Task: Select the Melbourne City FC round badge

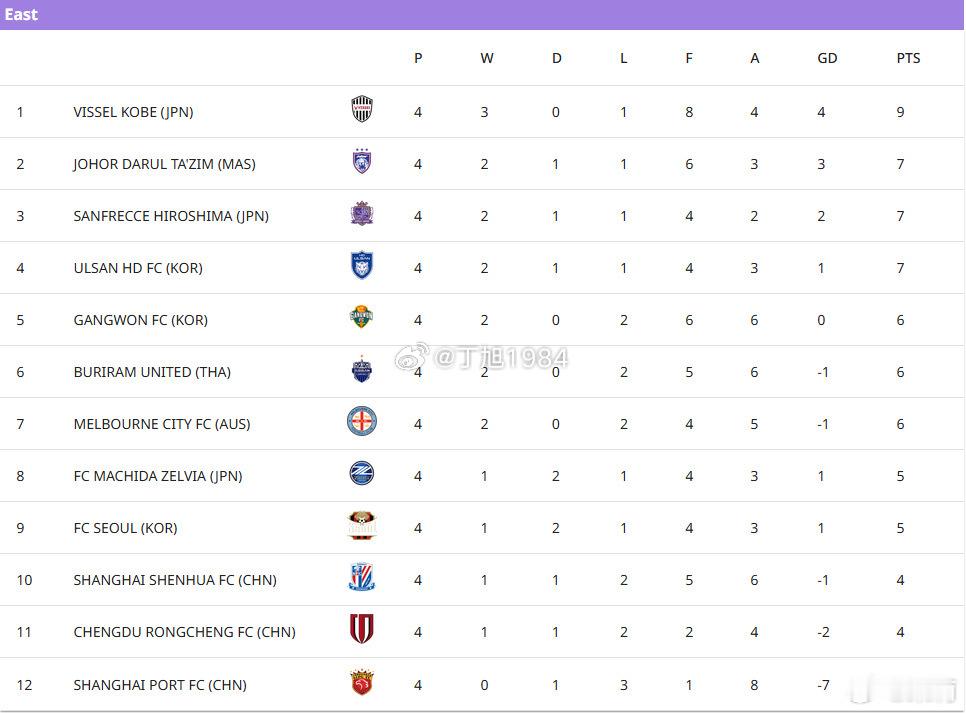Action: tap(362, 422)
